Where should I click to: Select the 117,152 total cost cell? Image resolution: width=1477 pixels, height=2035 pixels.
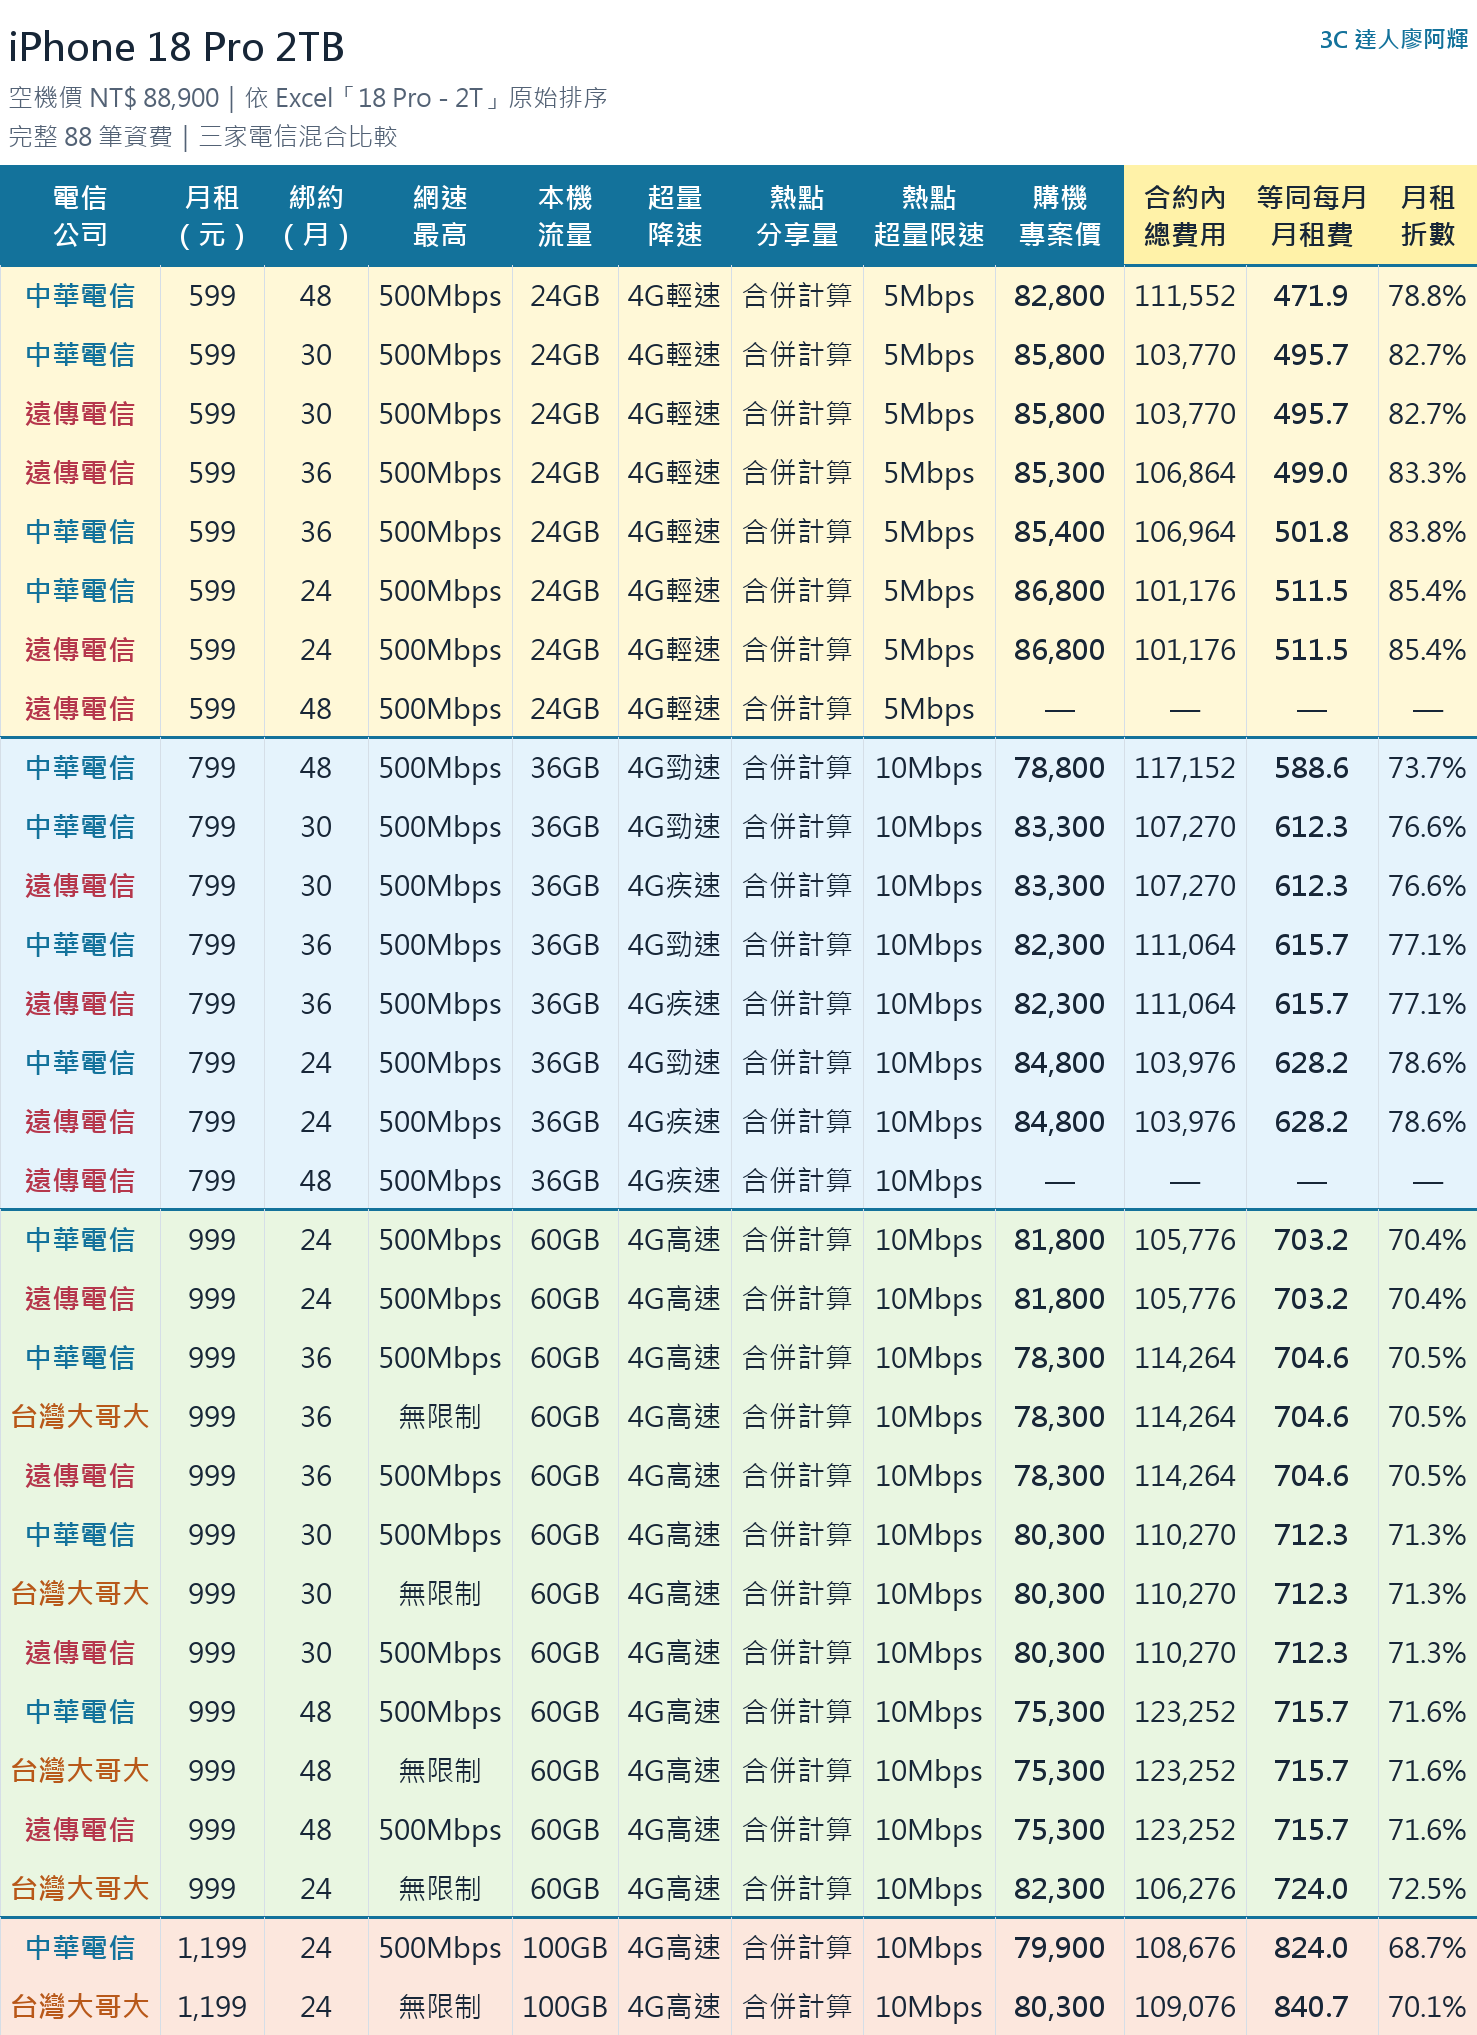pos(1185,768)
